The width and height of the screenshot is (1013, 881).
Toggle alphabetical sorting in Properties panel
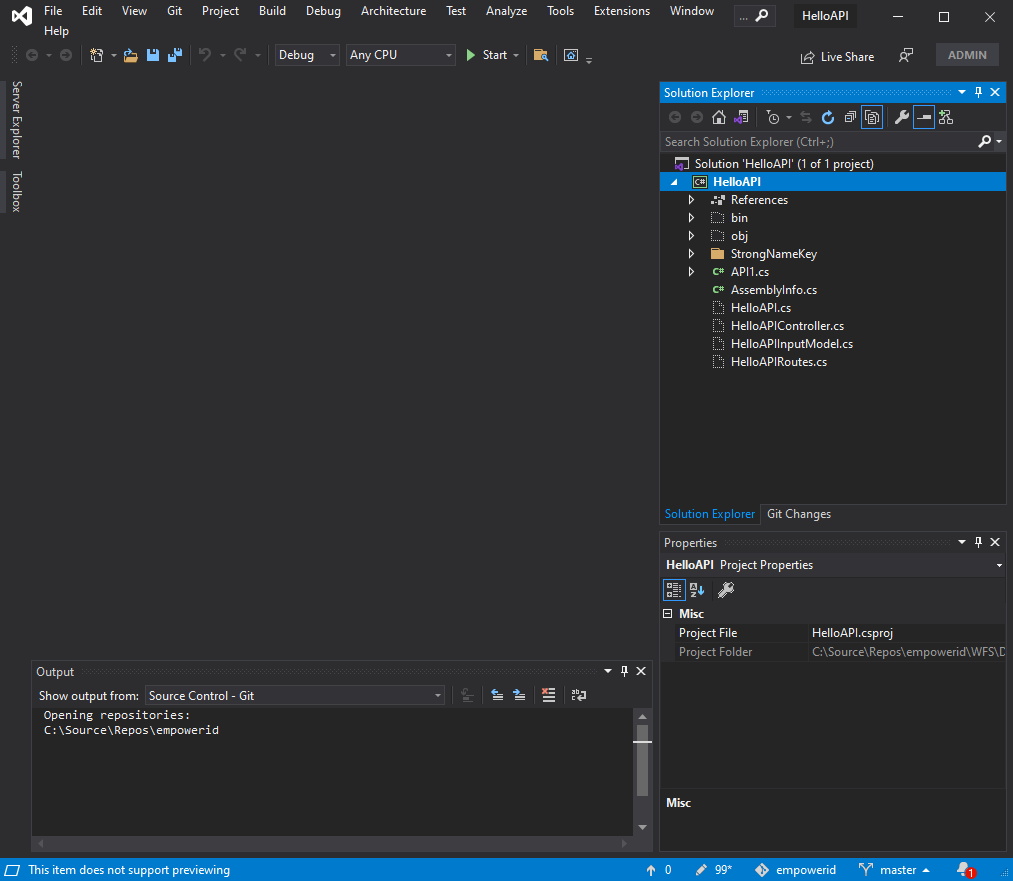pos(696,589)
